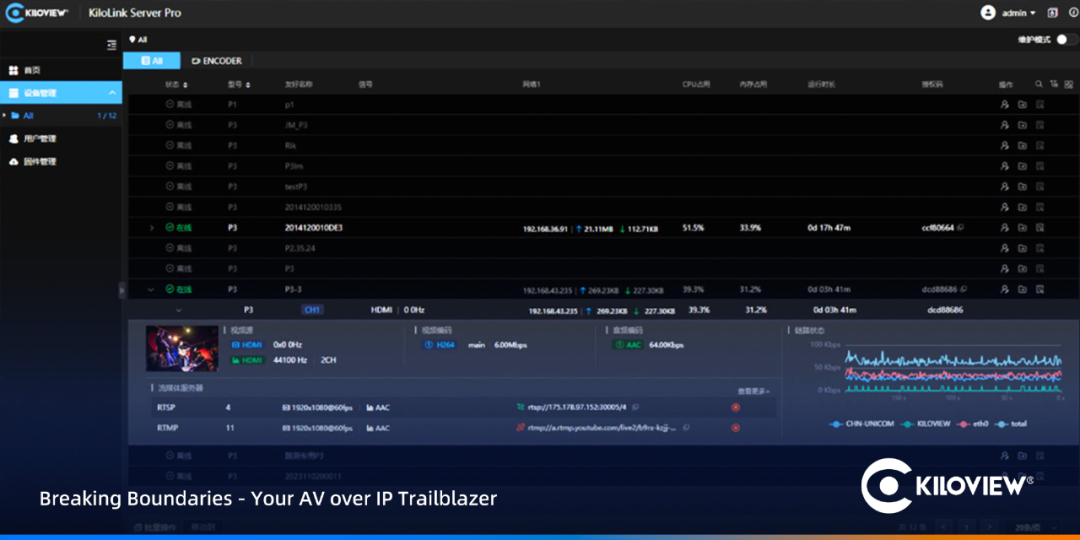This screenshot has height=540, width=1080.
Task: Switch to grid view icon in table header
Action: pyautogui.click(x=1068, y=84)
